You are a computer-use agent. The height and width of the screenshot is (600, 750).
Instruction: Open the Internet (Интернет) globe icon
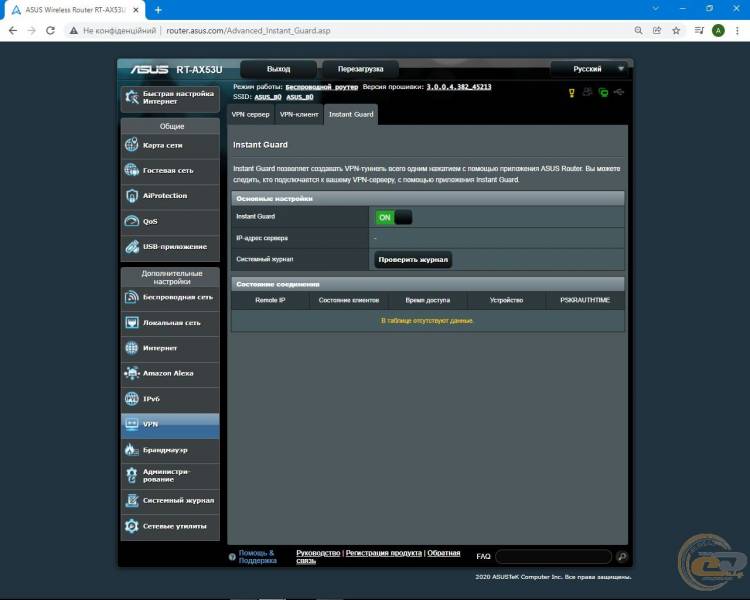(x=132, y=348)
